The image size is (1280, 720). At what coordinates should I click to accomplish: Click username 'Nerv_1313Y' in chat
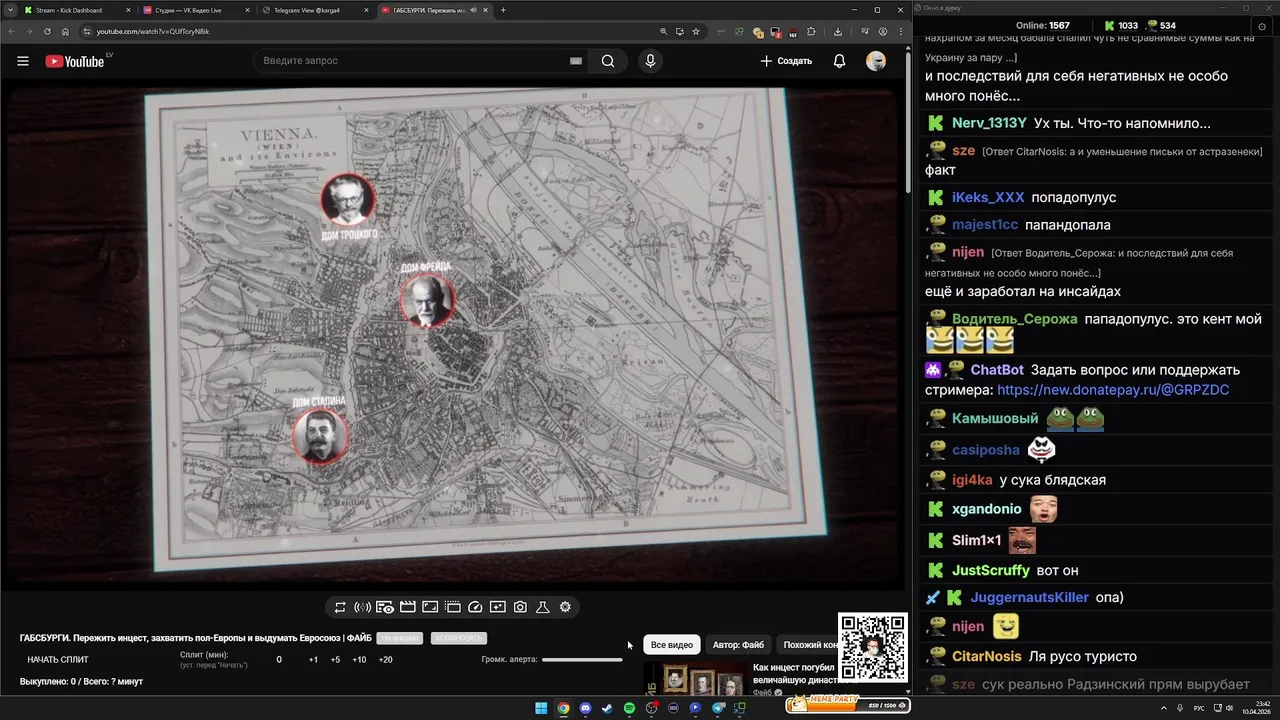pyautogui.click(x=989, y=123)
